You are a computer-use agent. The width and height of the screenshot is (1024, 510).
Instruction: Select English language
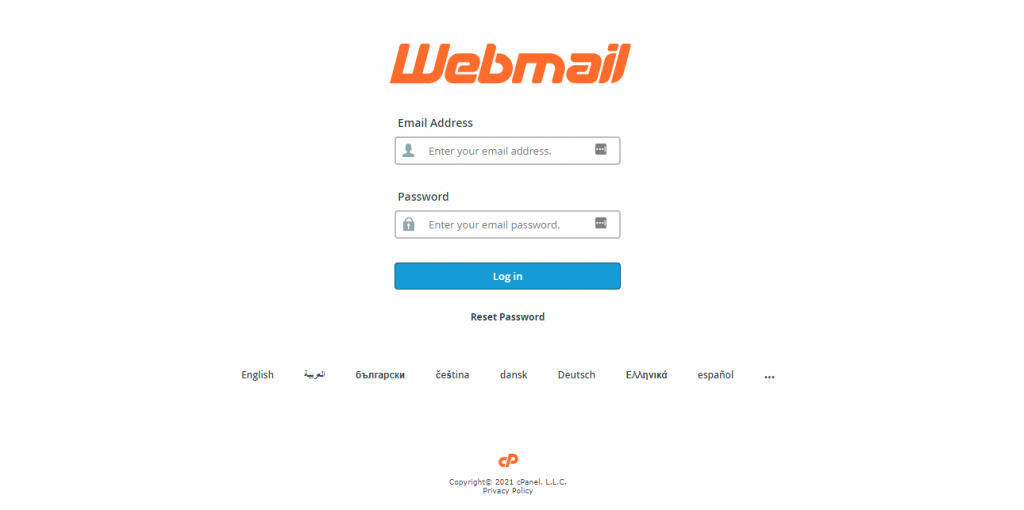tap(257, 375)
